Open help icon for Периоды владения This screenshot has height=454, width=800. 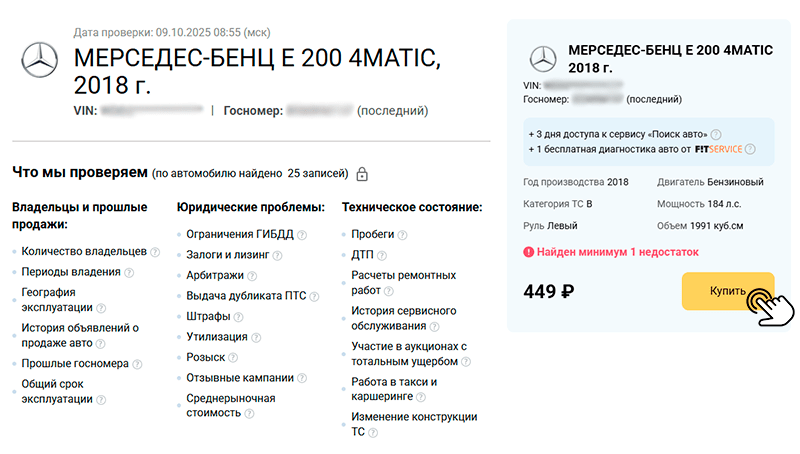(129, 272)
